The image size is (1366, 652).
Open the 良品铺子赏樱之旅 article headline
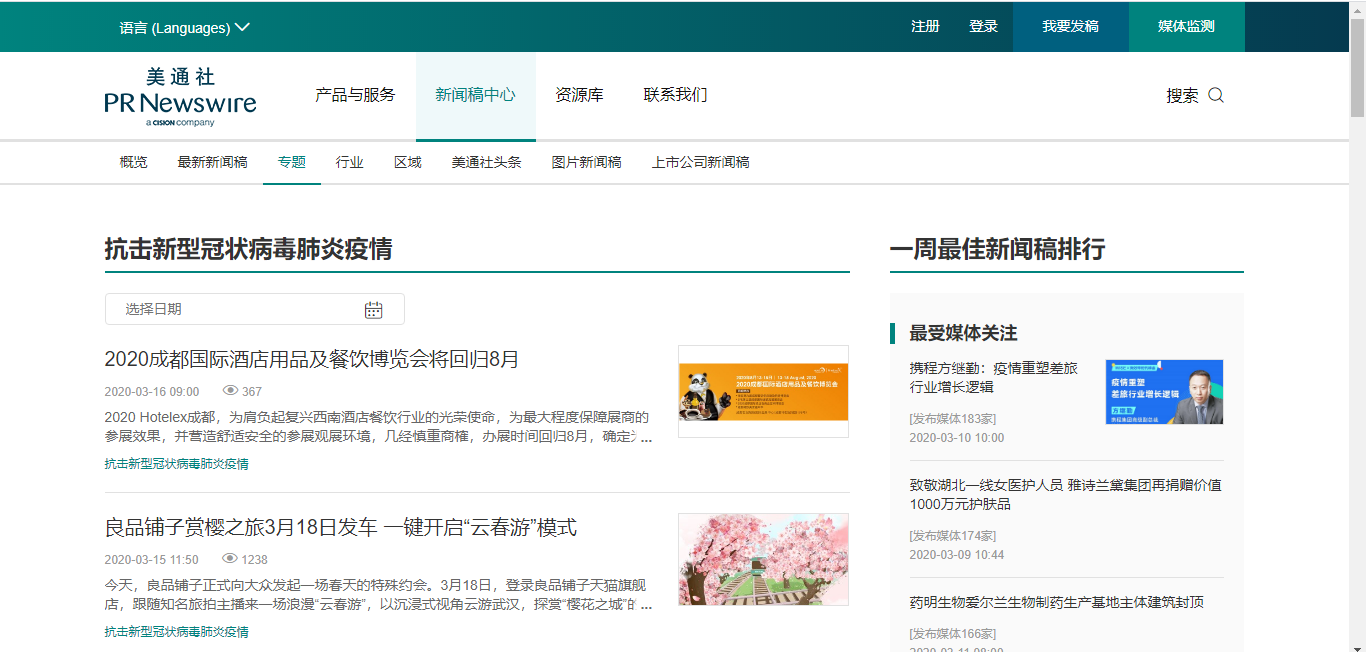point(341,527)
